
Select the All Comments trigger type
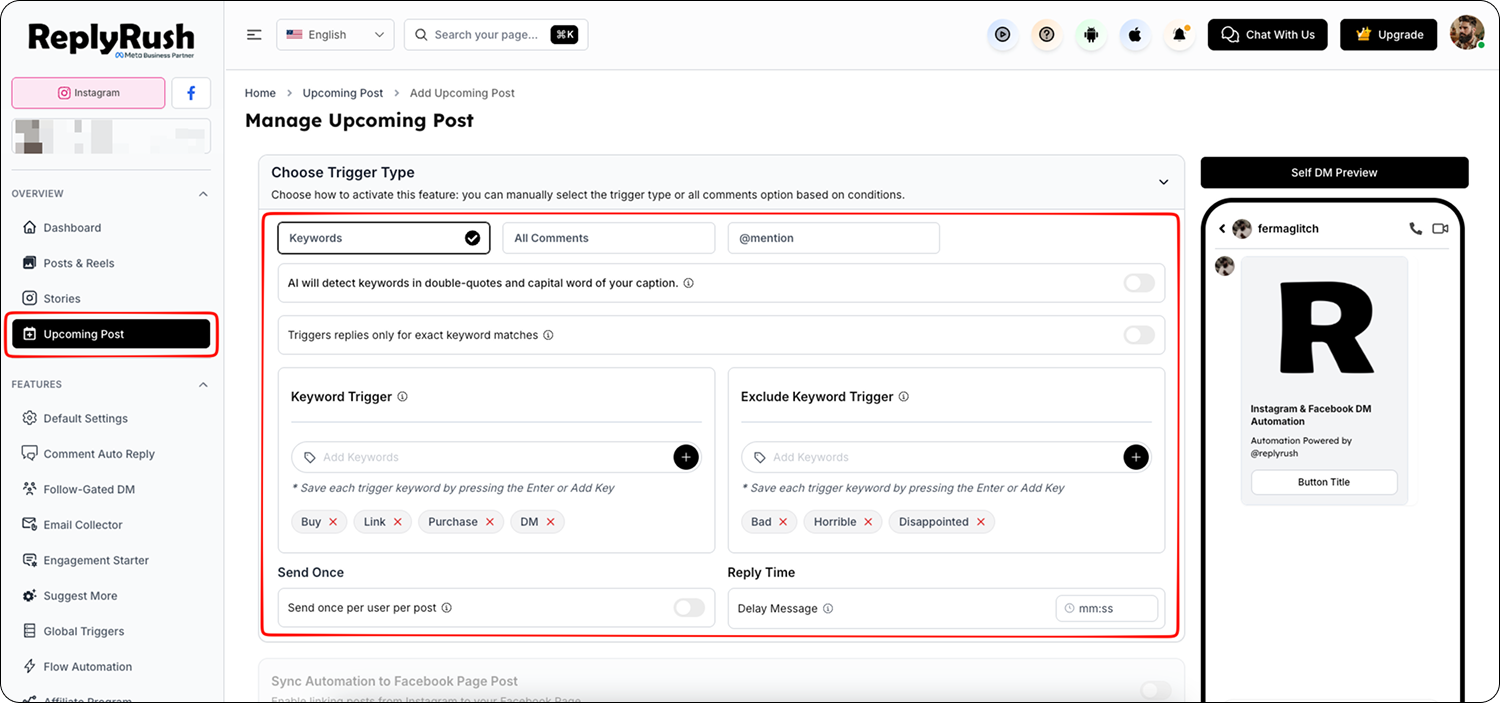click(609, 238)
